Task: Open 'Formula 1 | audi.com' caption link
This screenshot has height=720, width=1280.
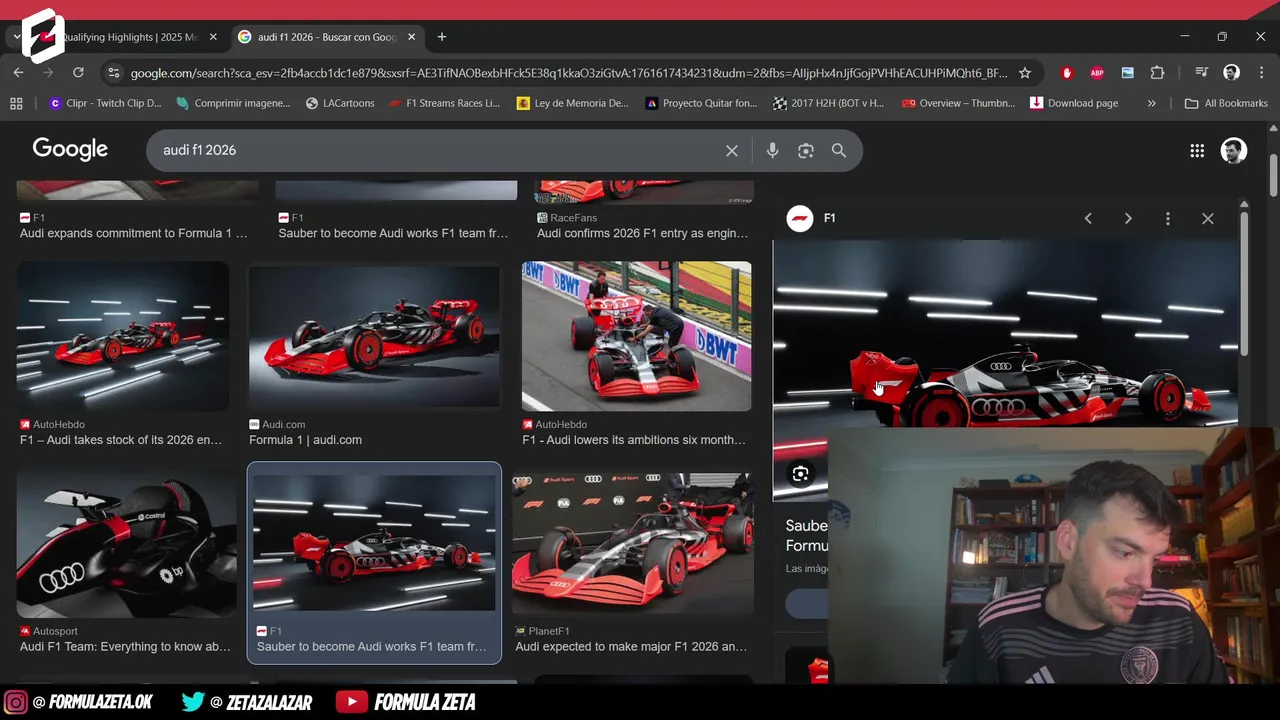Action: (305, 440)
